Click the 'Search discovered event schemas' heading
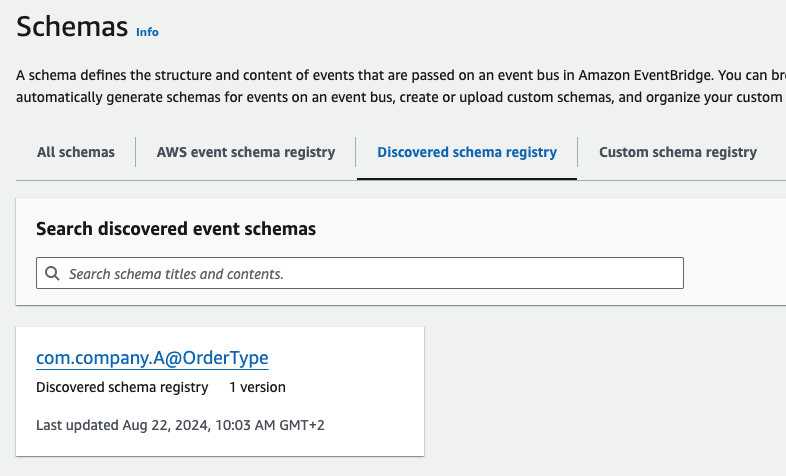 click(x=176, y=228)
